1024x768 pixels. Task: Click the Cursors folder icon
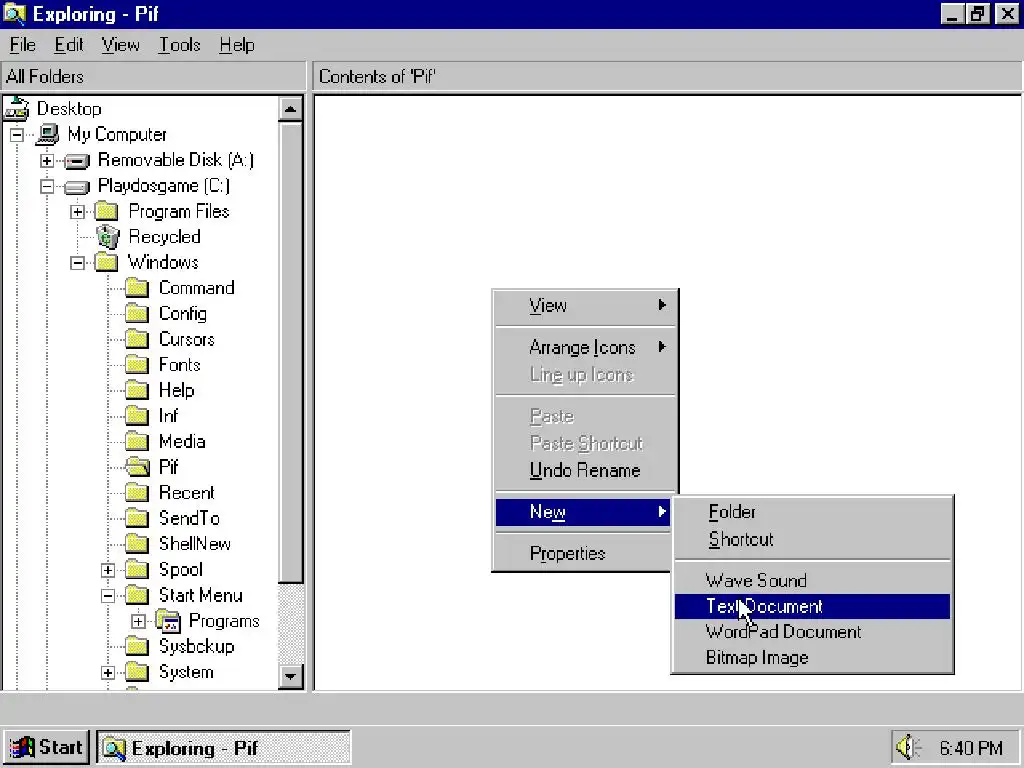(x=137, y=339)
